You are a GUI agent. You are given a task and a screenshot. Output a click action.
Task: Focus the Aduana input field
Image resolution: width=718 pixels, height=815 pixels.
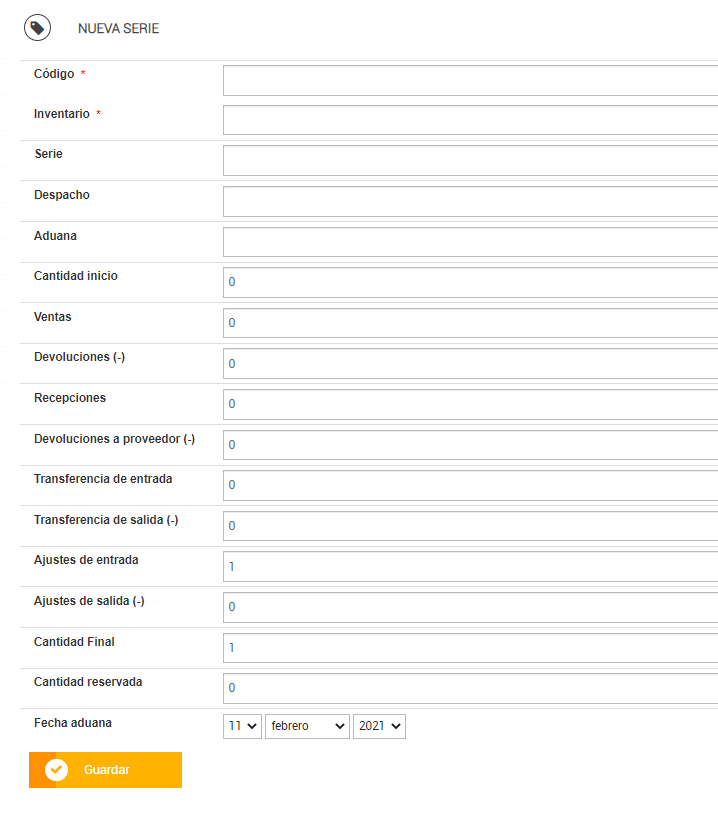(470, 242)
